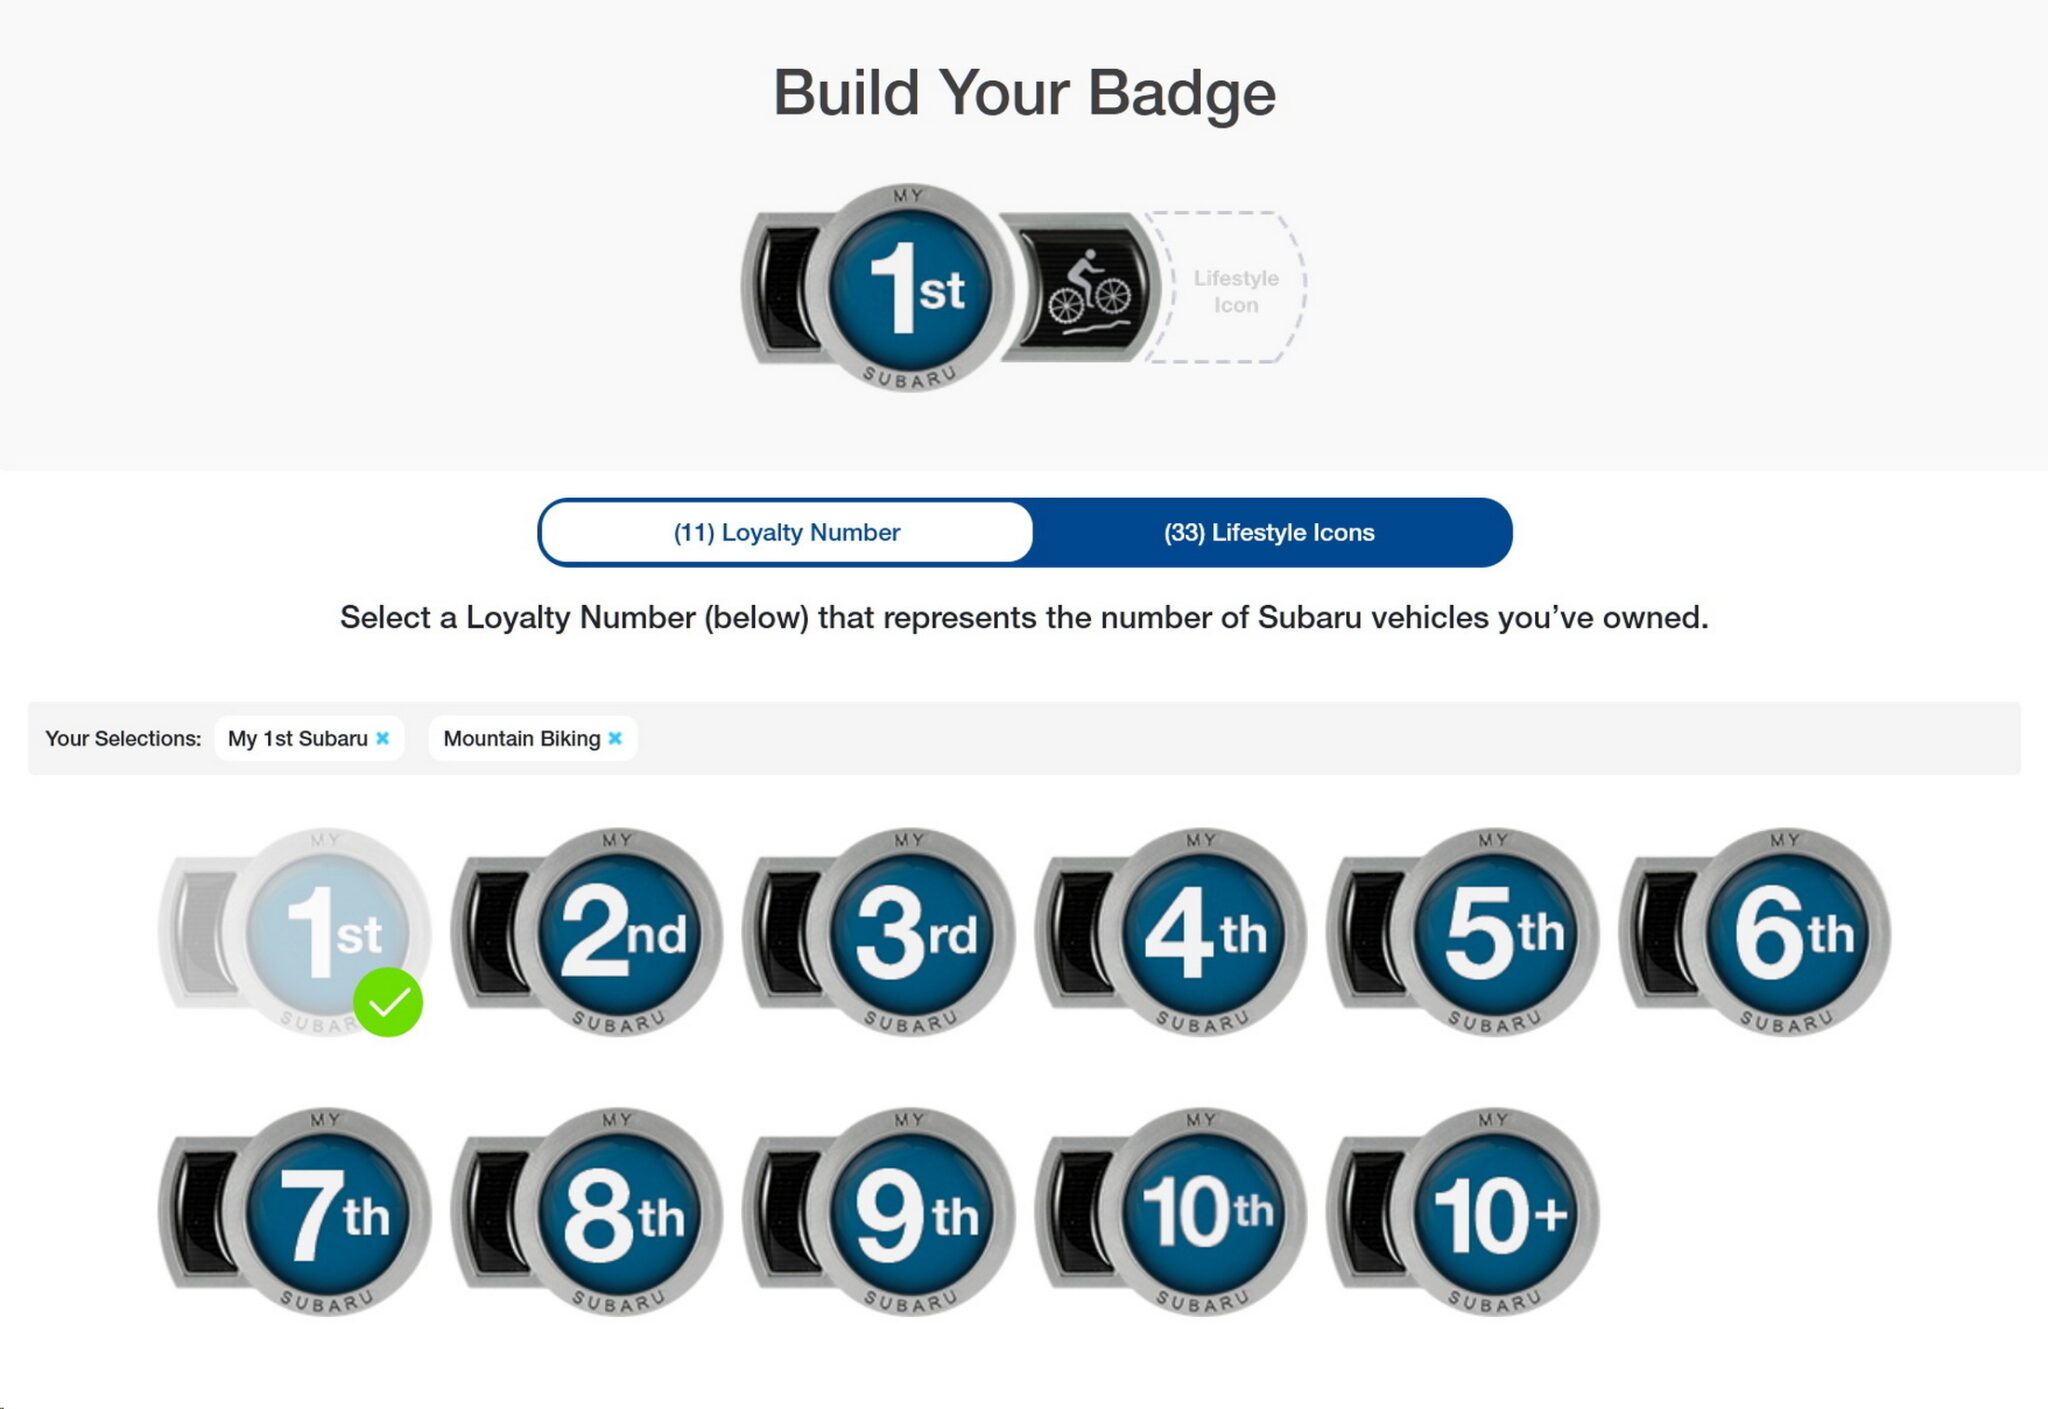Click the My 1st Subaru selection chip
Viewport: 2048px width, 1409px height.
click(x=298, y=738)
